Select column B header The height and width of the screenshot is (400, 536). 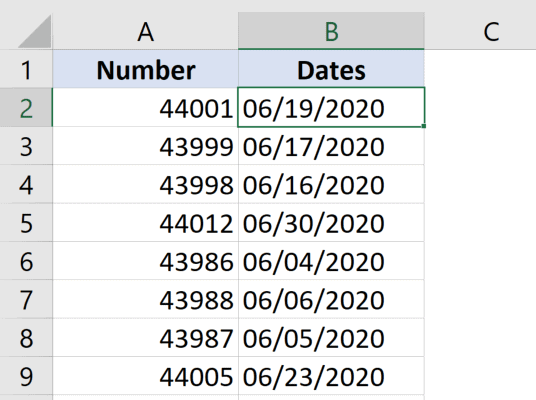tap(331, 31)
